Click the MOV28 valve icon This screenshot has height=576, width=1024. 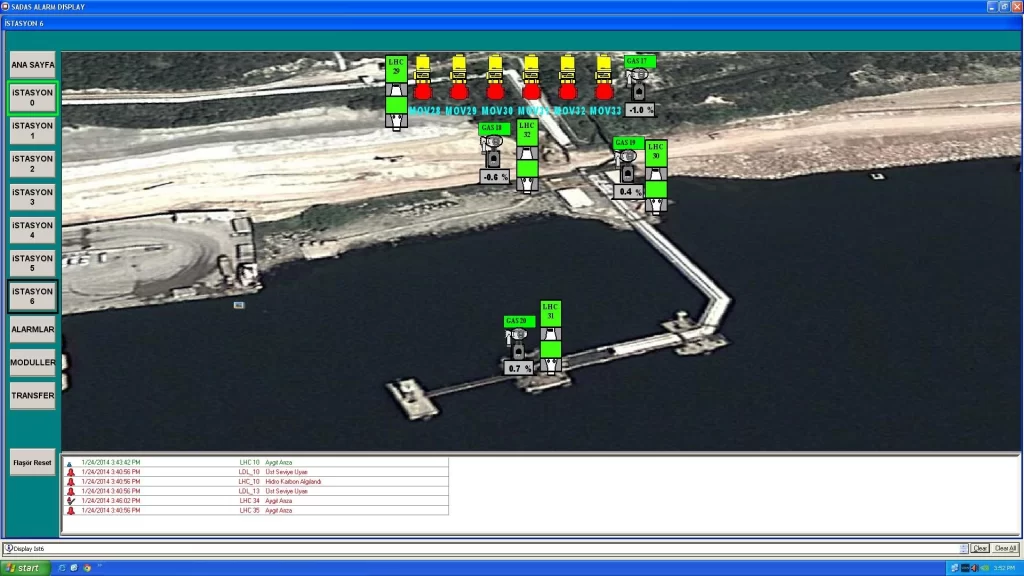coord(423,79)
